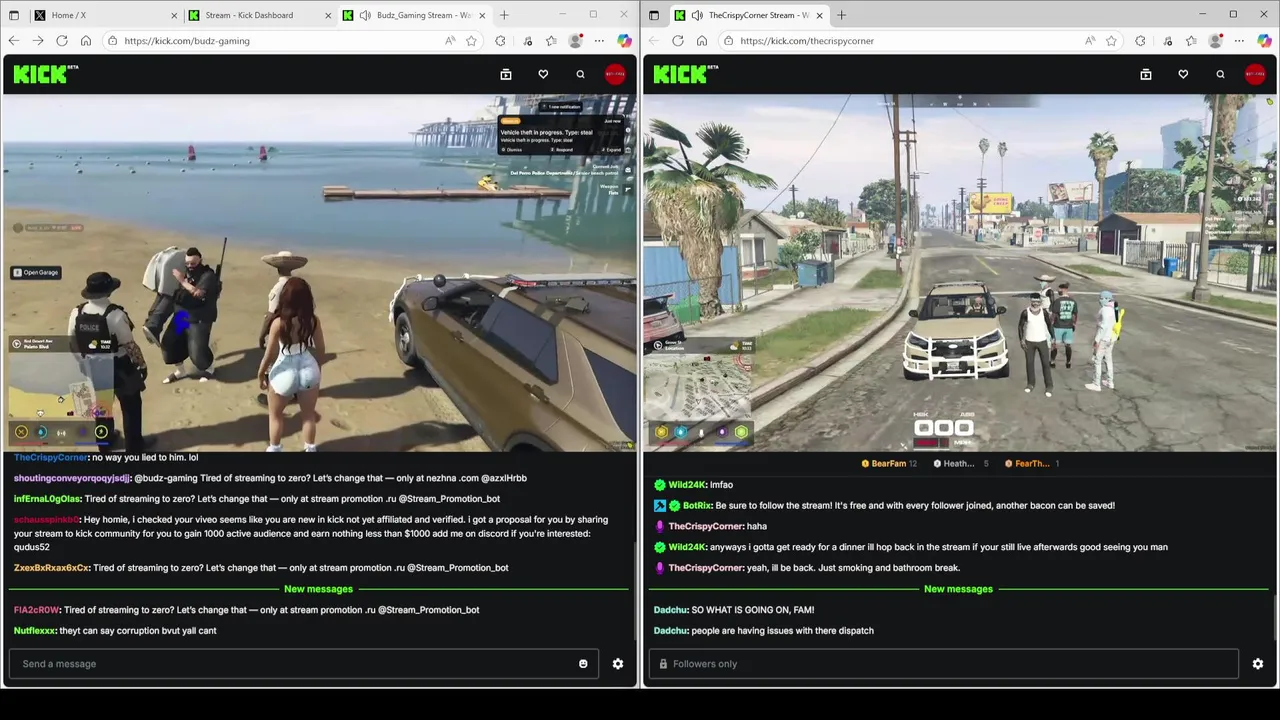Click username Nutflexxx in budz-gaming chat

35,631
